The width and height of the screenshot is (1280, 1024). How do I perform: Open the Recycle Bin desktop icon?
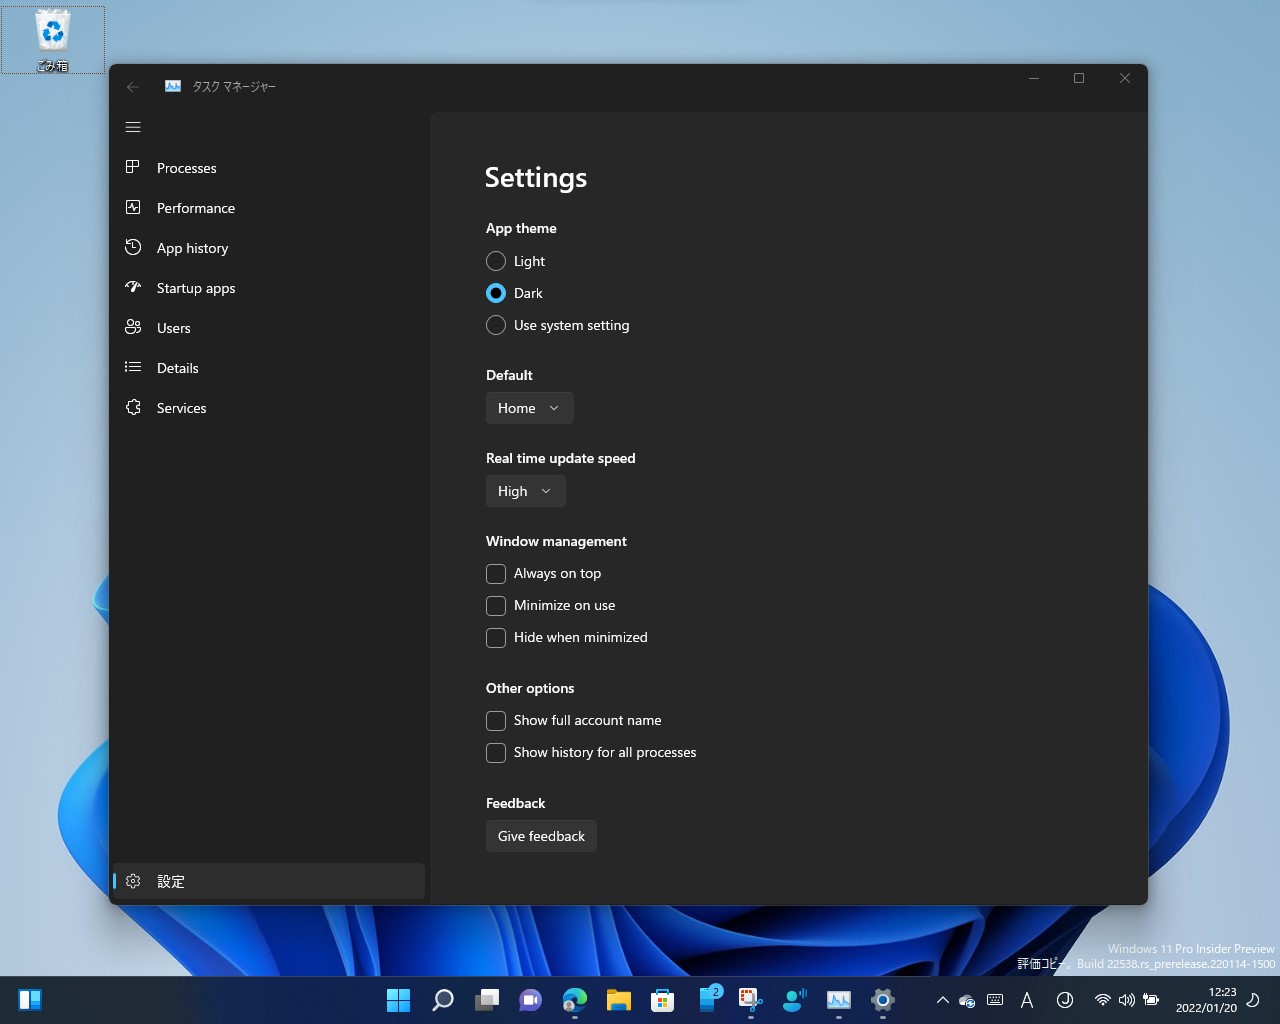coord(52,40)
